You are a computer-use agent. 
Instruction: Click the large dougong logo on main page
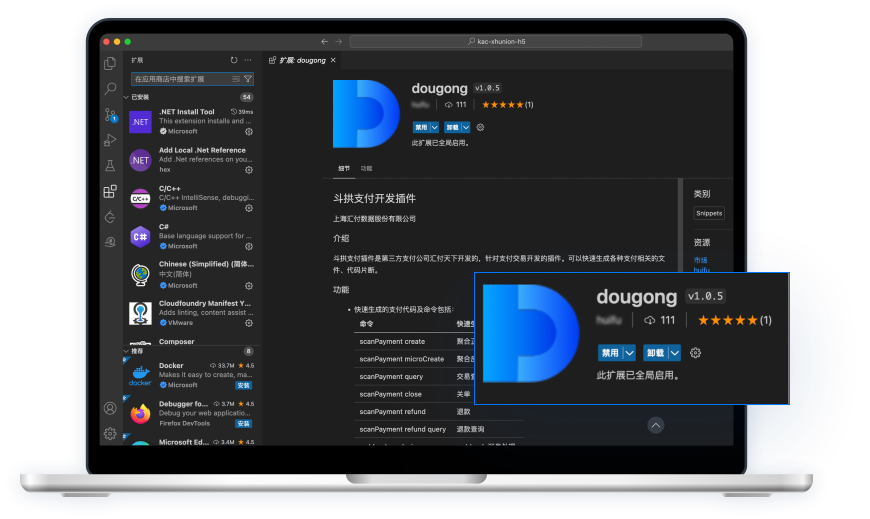(x=366, y=114)
